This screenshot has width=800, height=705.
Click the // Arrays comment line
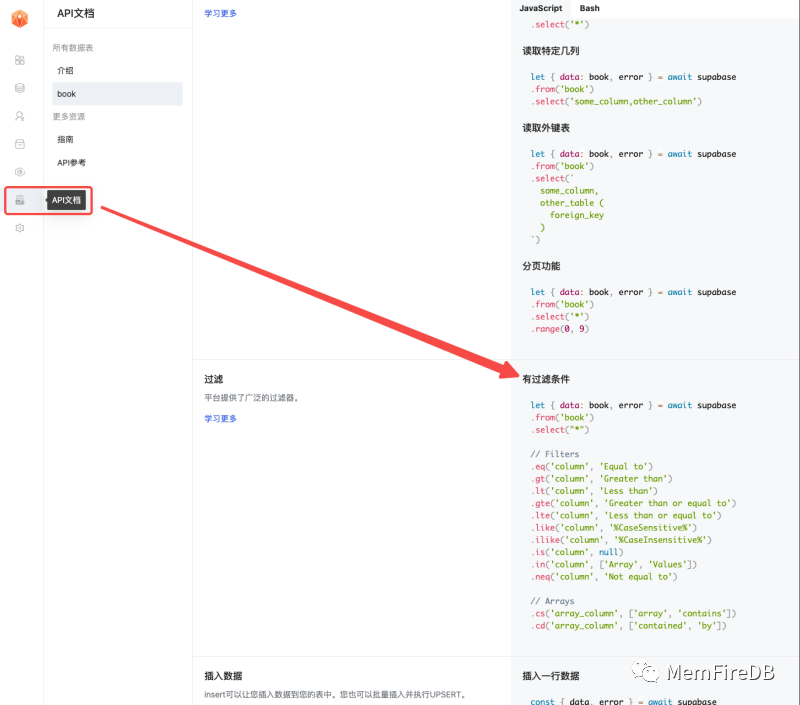[x=552, y=601]
